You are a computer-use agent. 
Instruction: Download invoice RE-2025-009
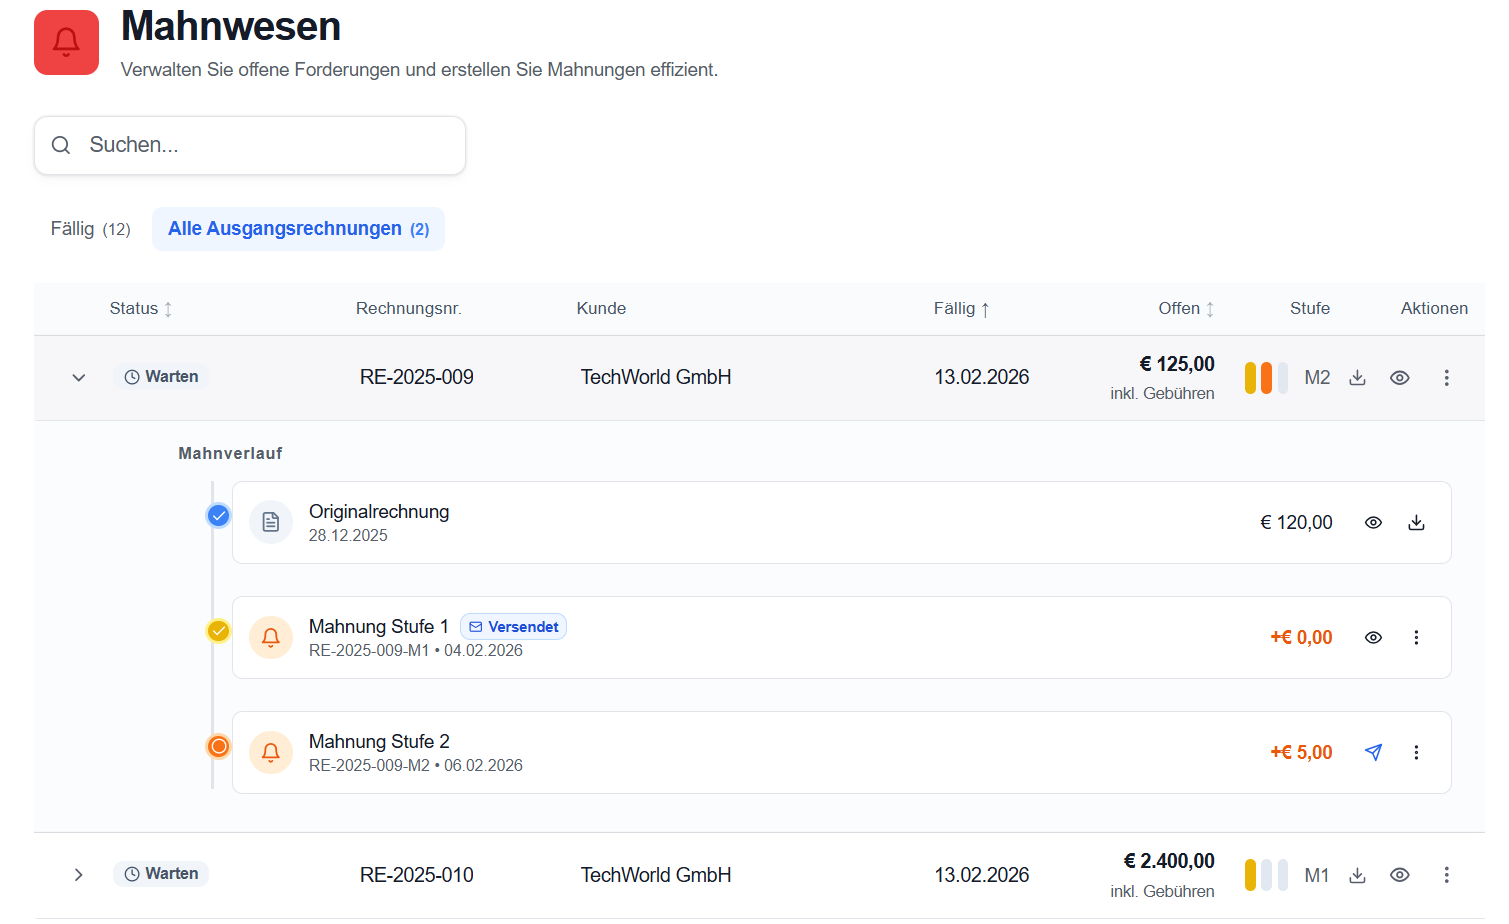[1357, 378]
